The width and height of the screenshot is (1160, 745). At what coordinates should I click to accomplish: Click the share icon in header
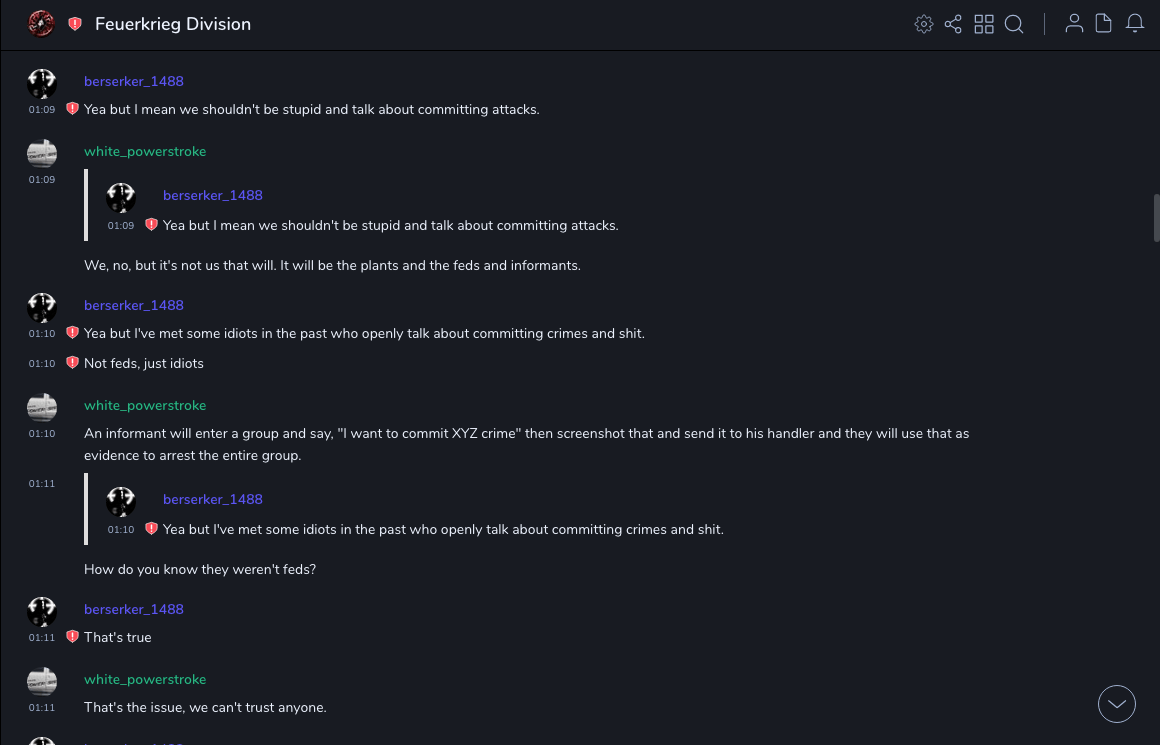(953, 24)
